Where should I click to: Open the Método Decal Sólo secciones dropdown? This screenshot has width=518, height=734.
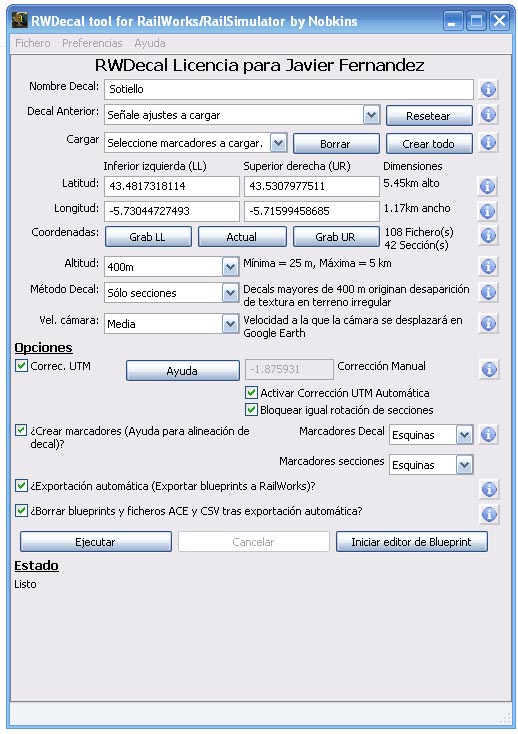pos(229,293)
